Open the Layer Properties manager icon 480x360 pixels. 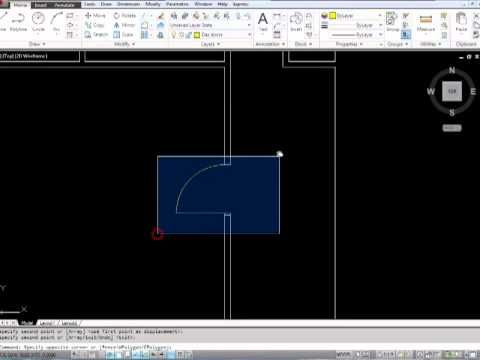[174, 16]
